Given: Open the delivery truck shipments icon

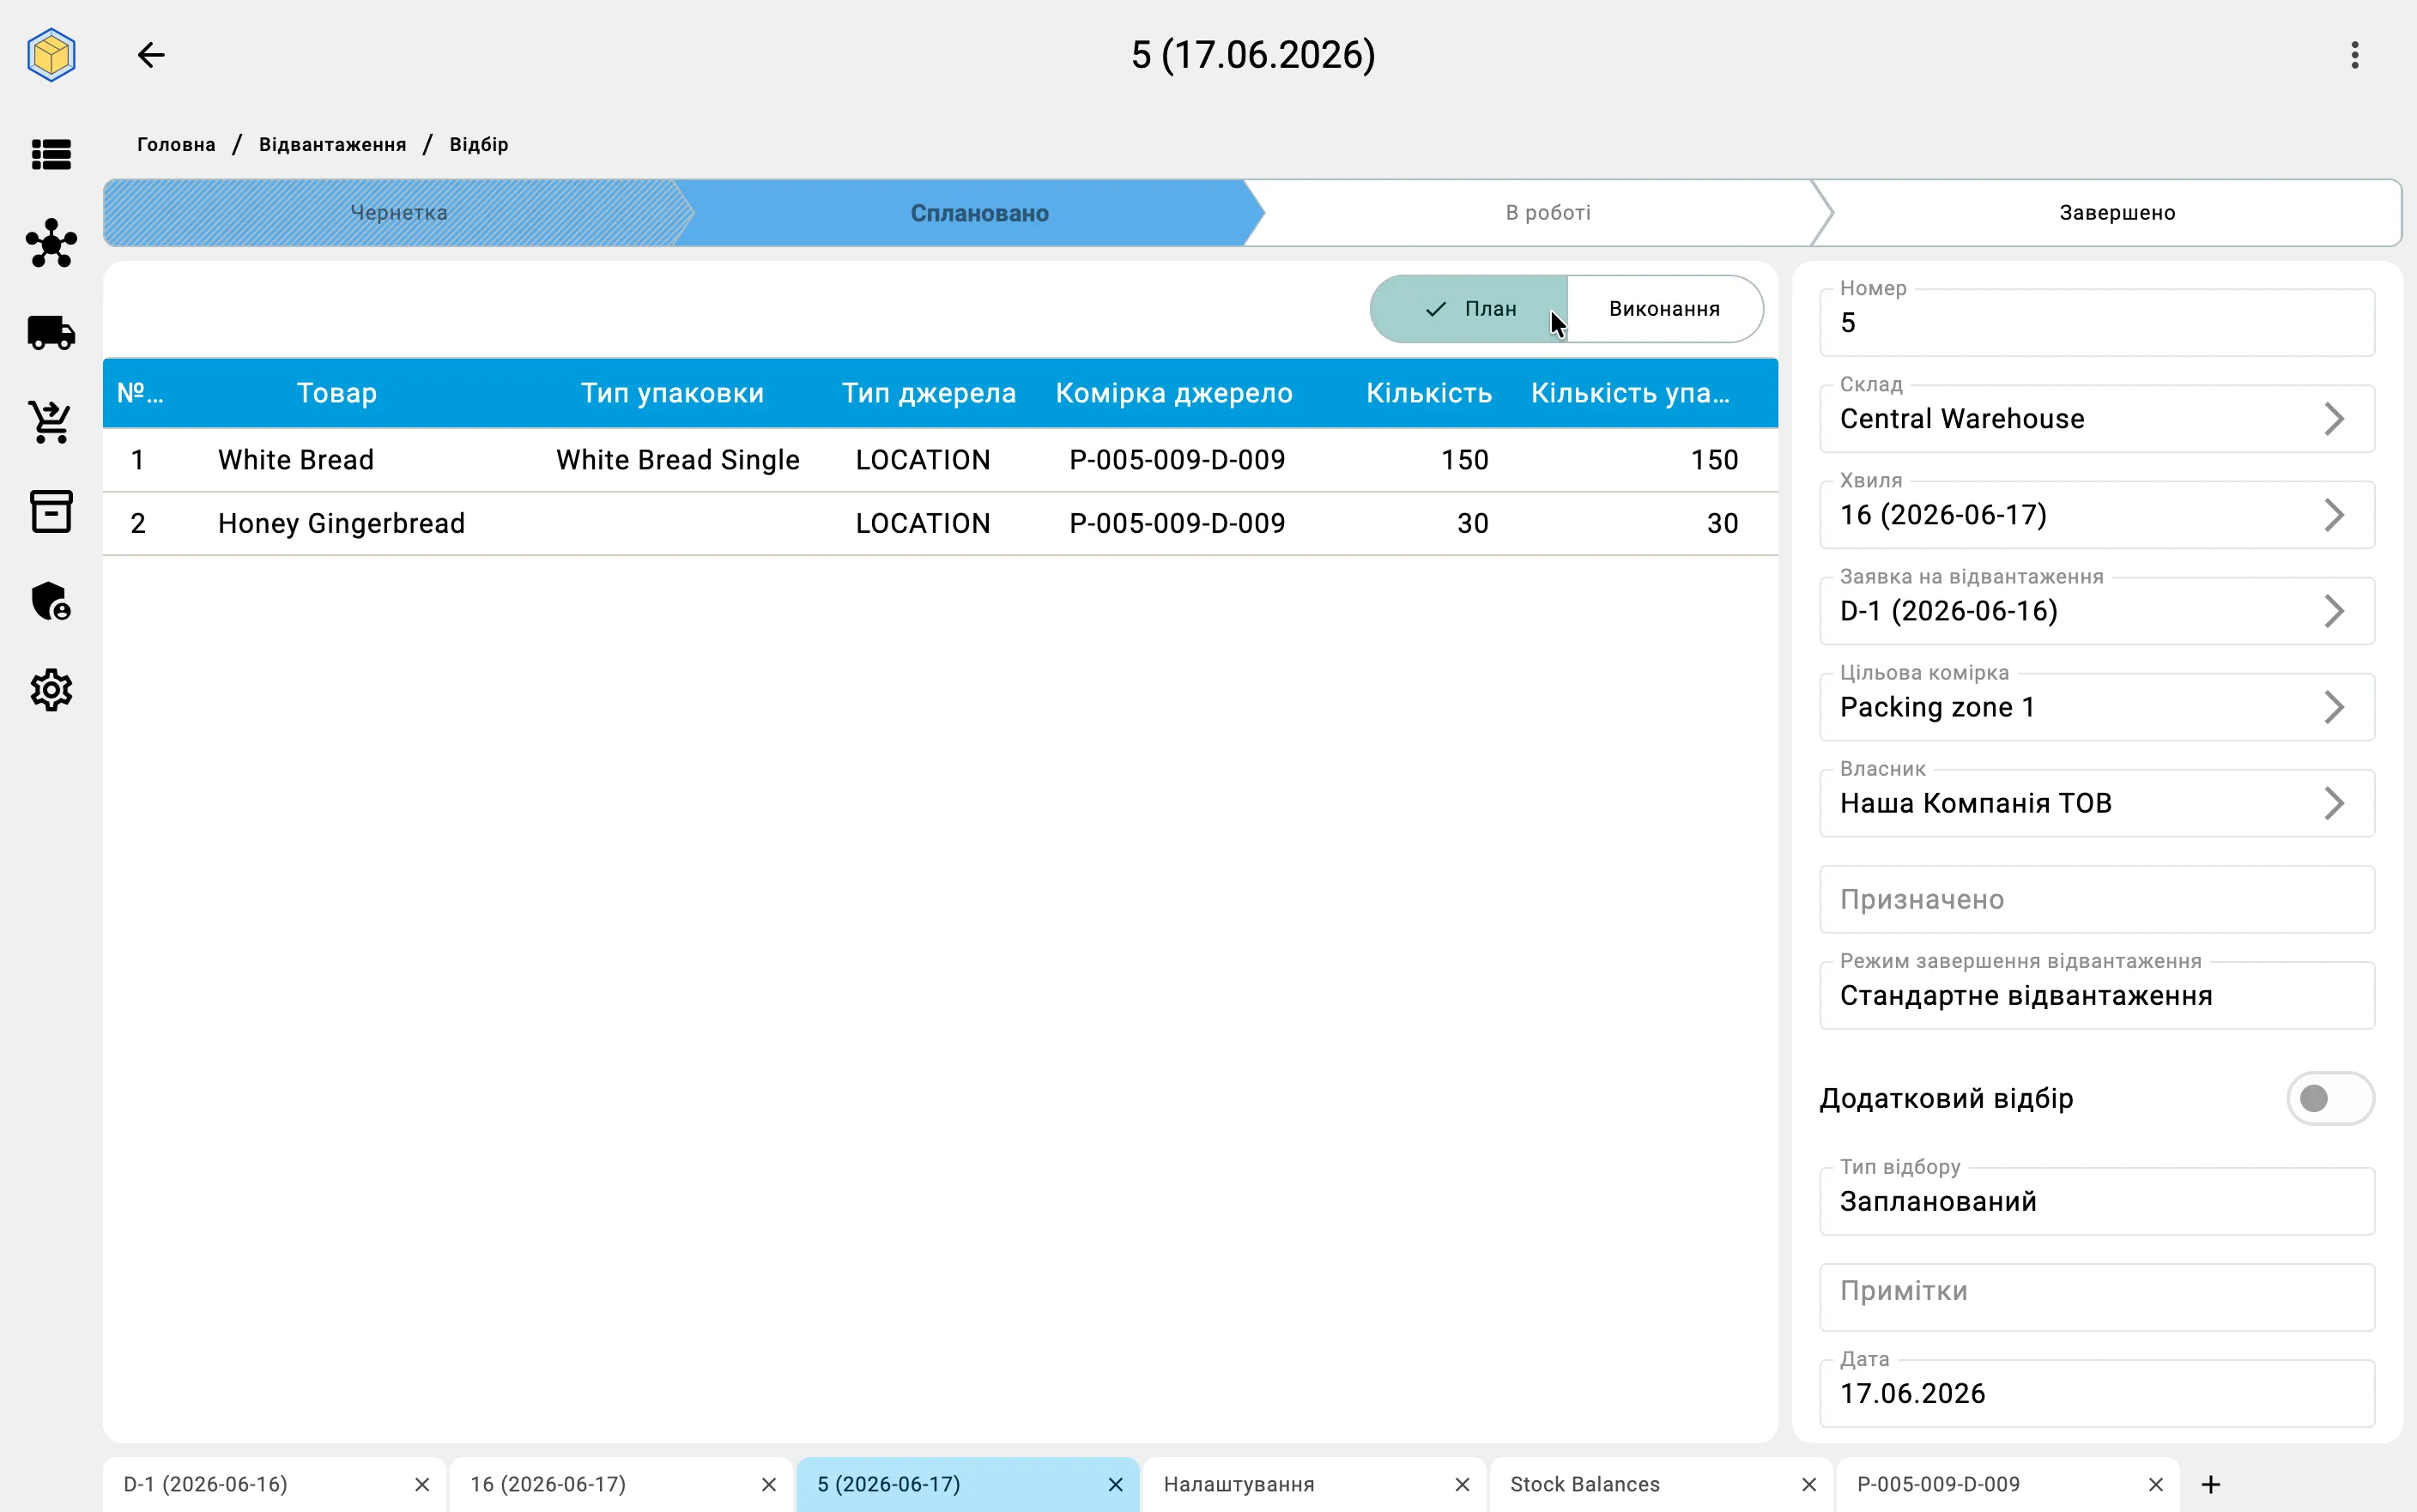Looking at the screenshot, I should [x=51, y=332].
